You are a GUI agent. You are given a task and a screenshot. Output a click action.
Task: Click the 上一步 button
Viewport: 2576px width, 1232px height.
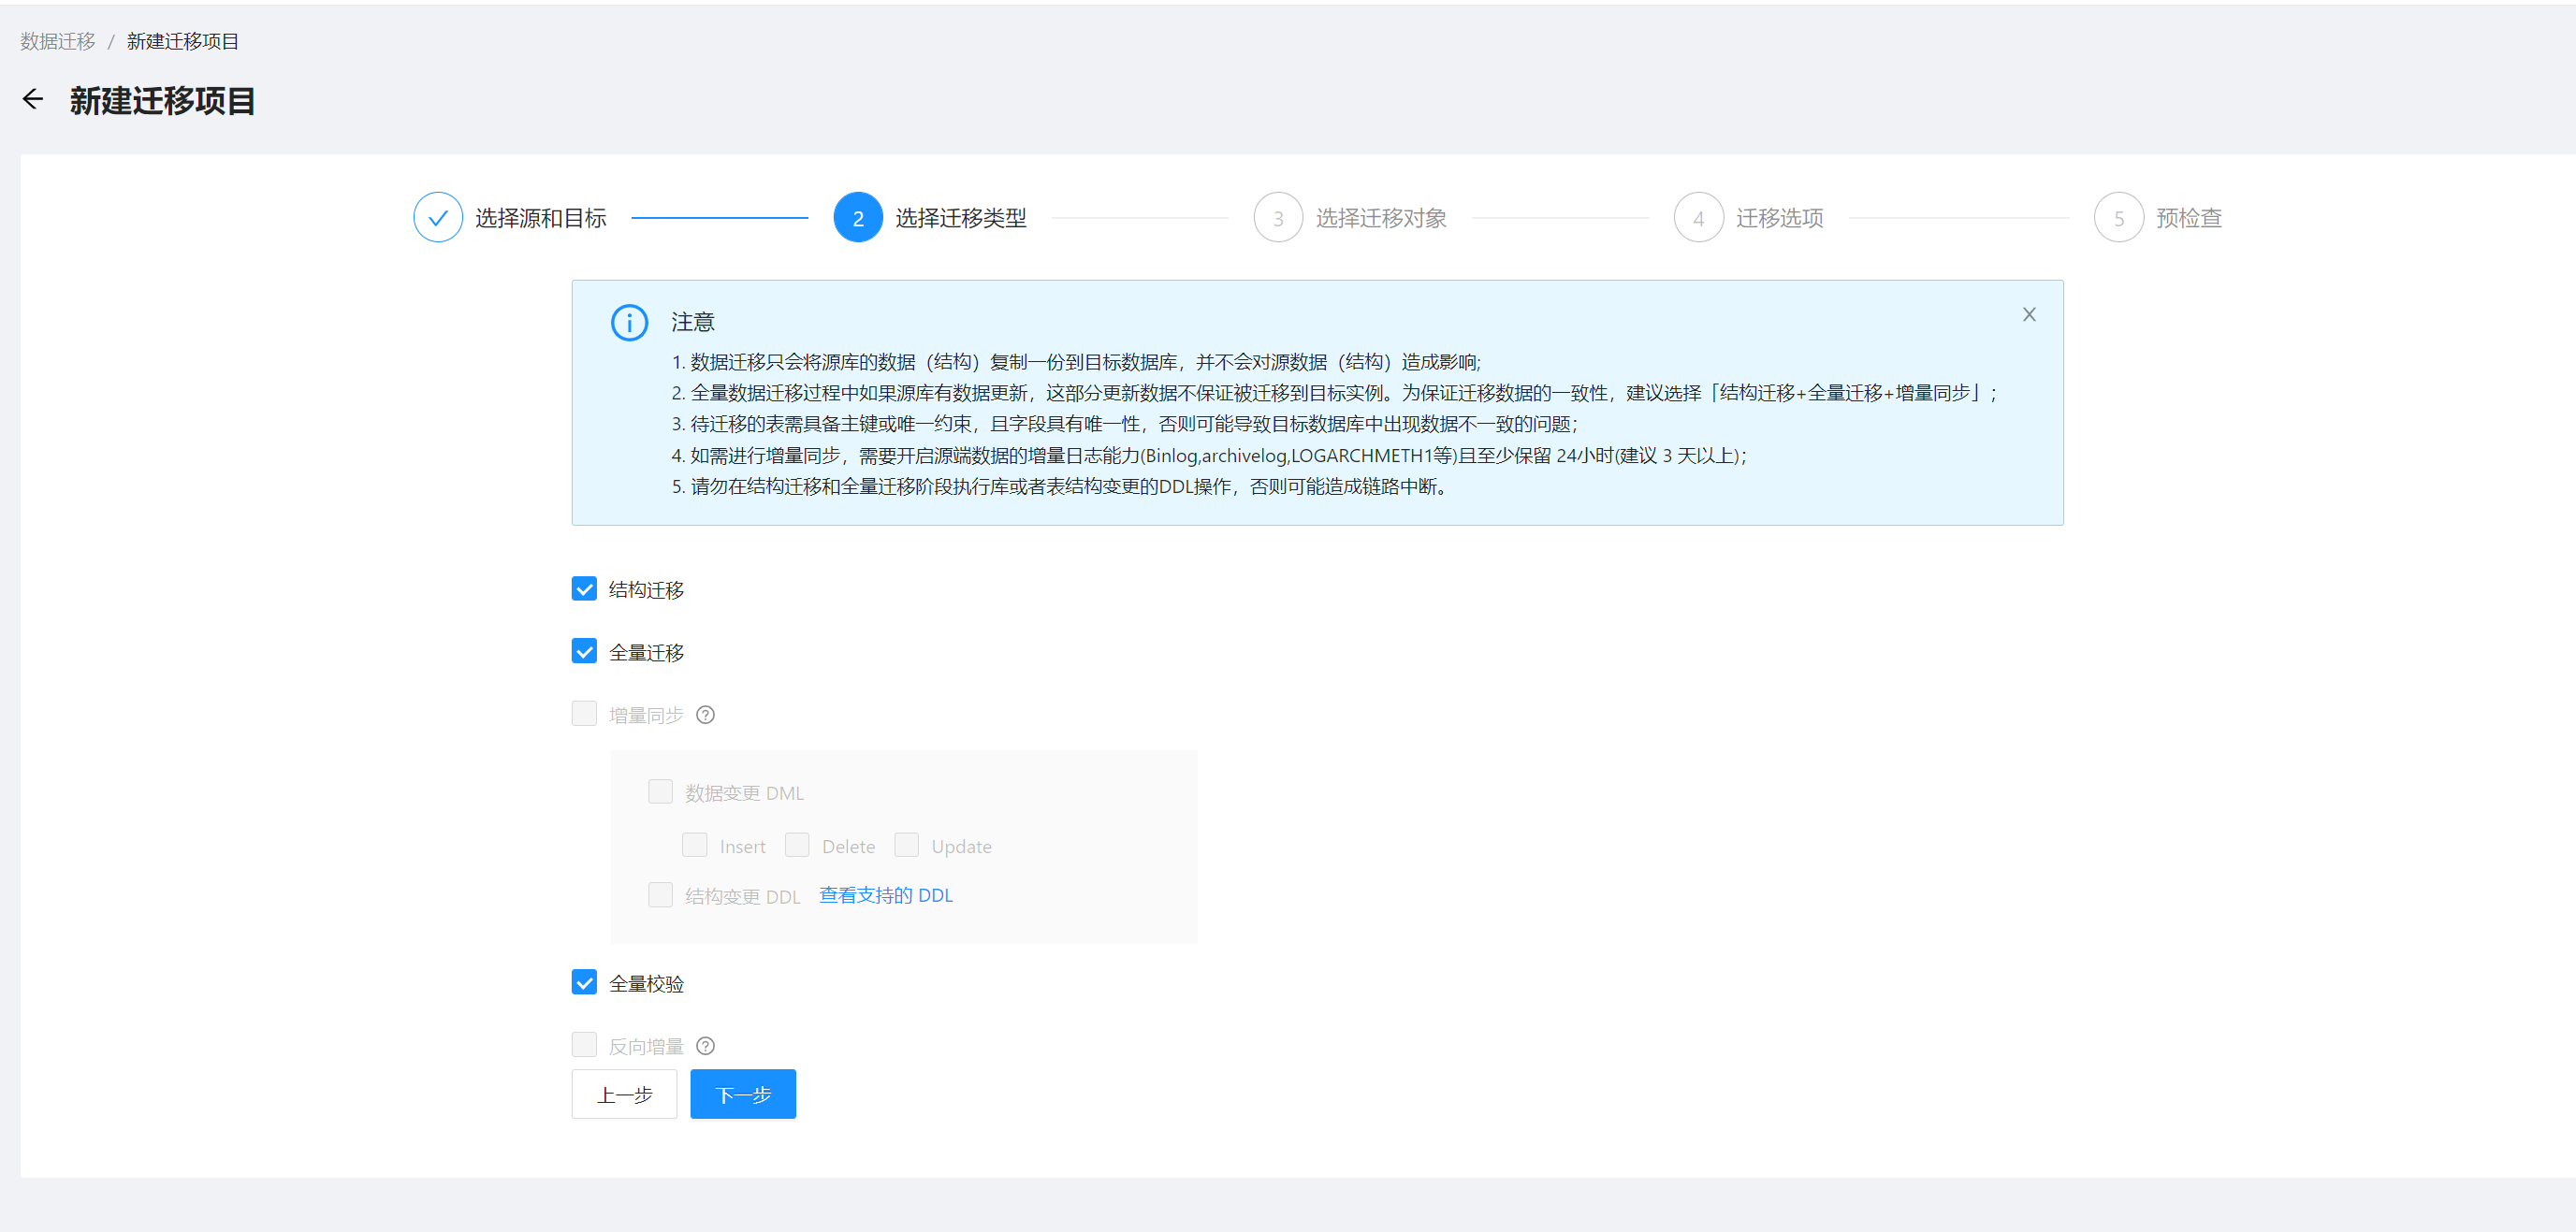624,1094
